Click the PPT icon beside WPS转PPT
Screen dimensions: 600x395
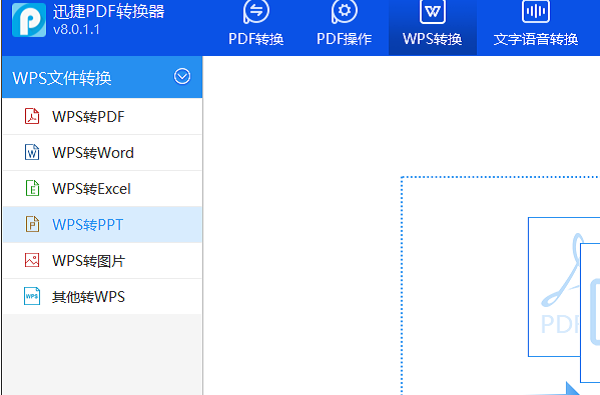(32, 224)
